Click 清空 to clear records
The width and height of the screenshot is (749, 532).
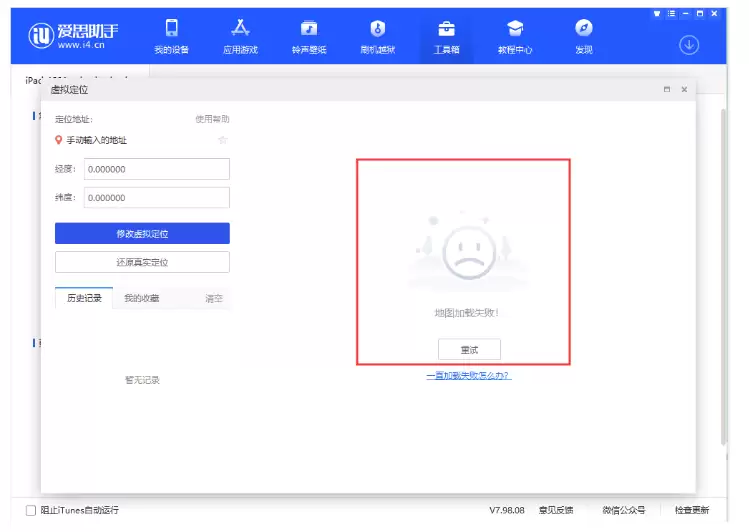[214, 298]
